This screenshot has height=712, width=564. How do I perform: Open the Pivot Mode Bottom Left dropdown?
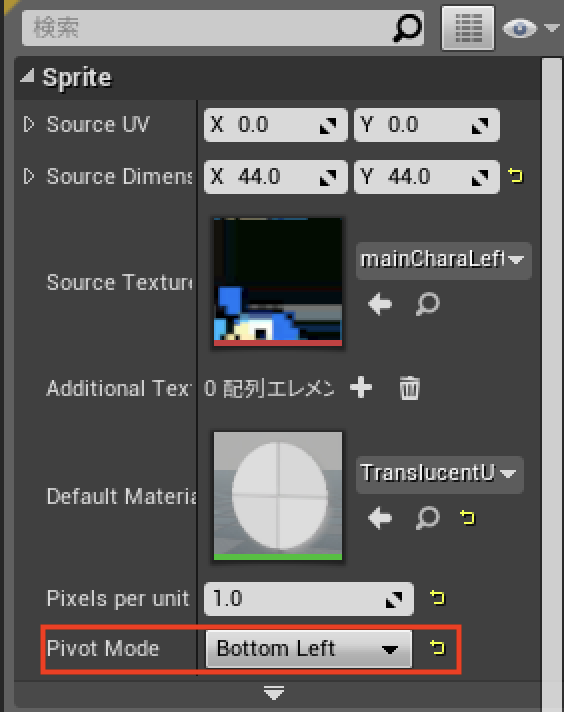click(x=309, y=648)
